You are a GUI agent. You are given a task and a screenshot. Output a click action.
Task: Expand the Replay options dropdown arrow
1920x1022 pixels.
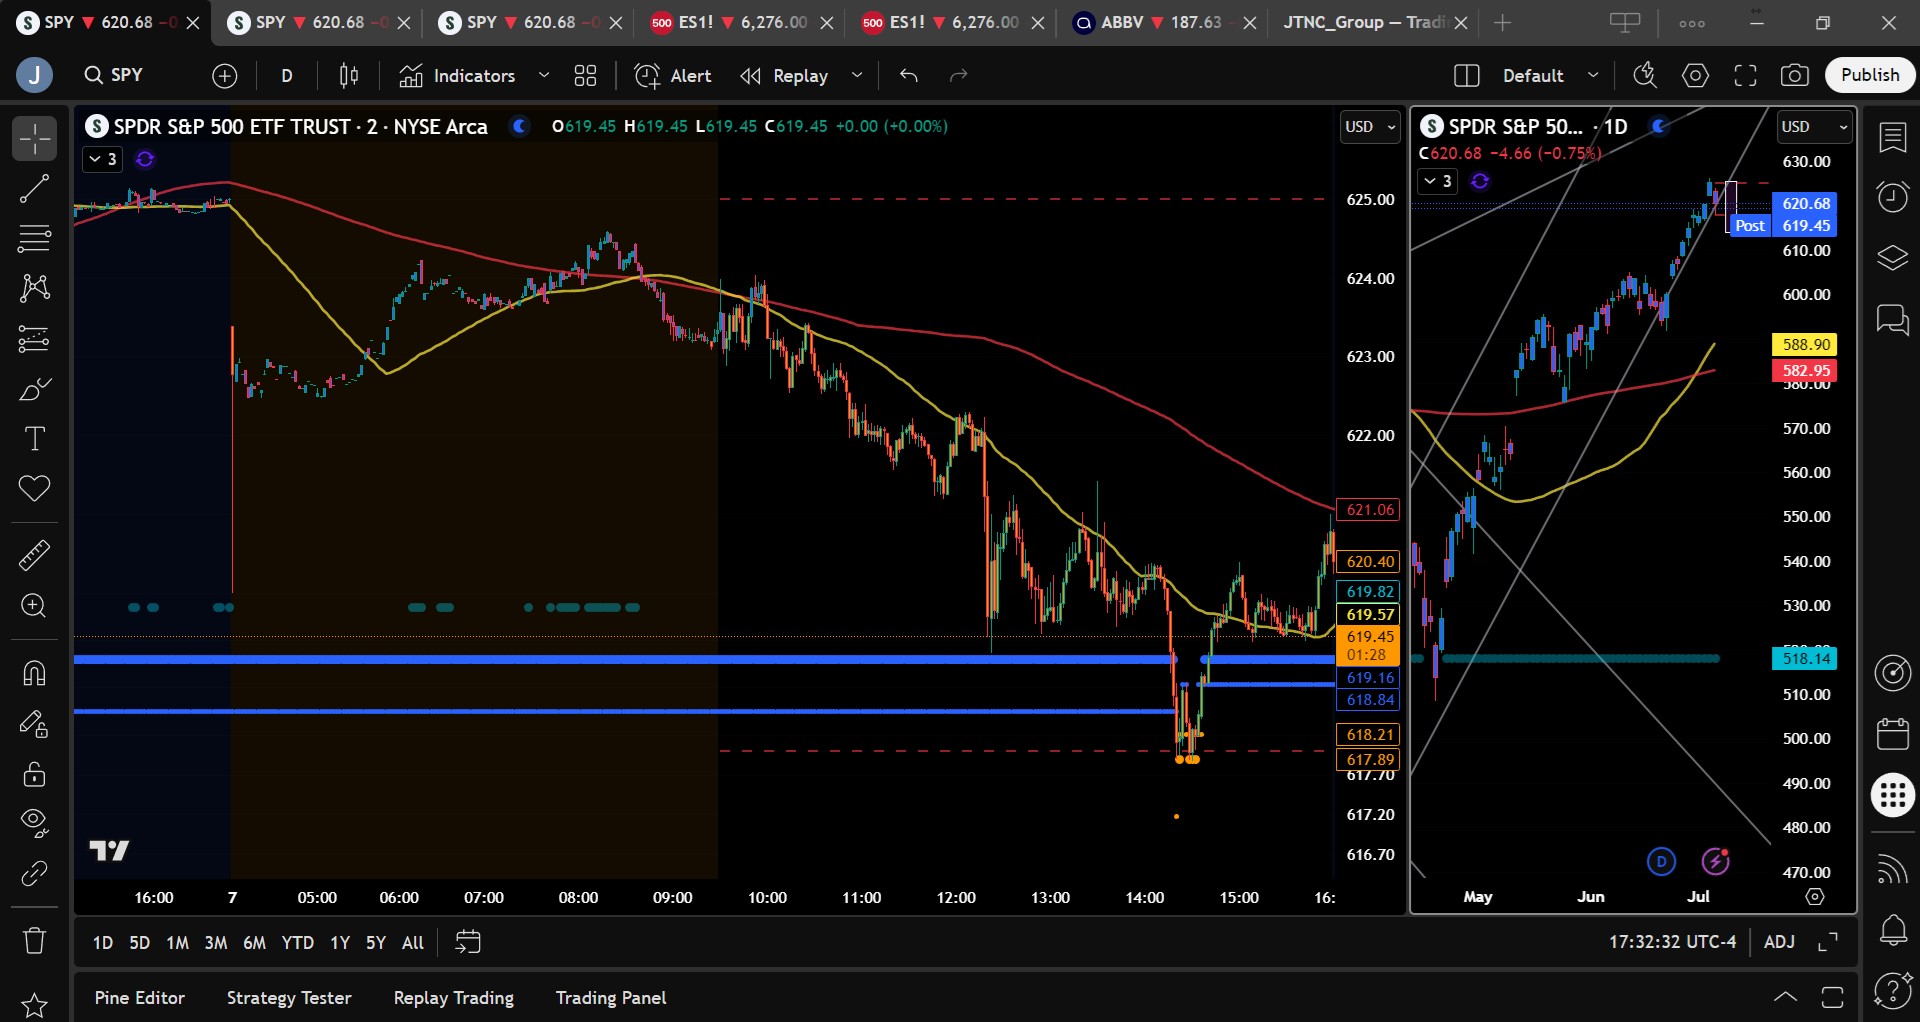click(x=857, y=75)
